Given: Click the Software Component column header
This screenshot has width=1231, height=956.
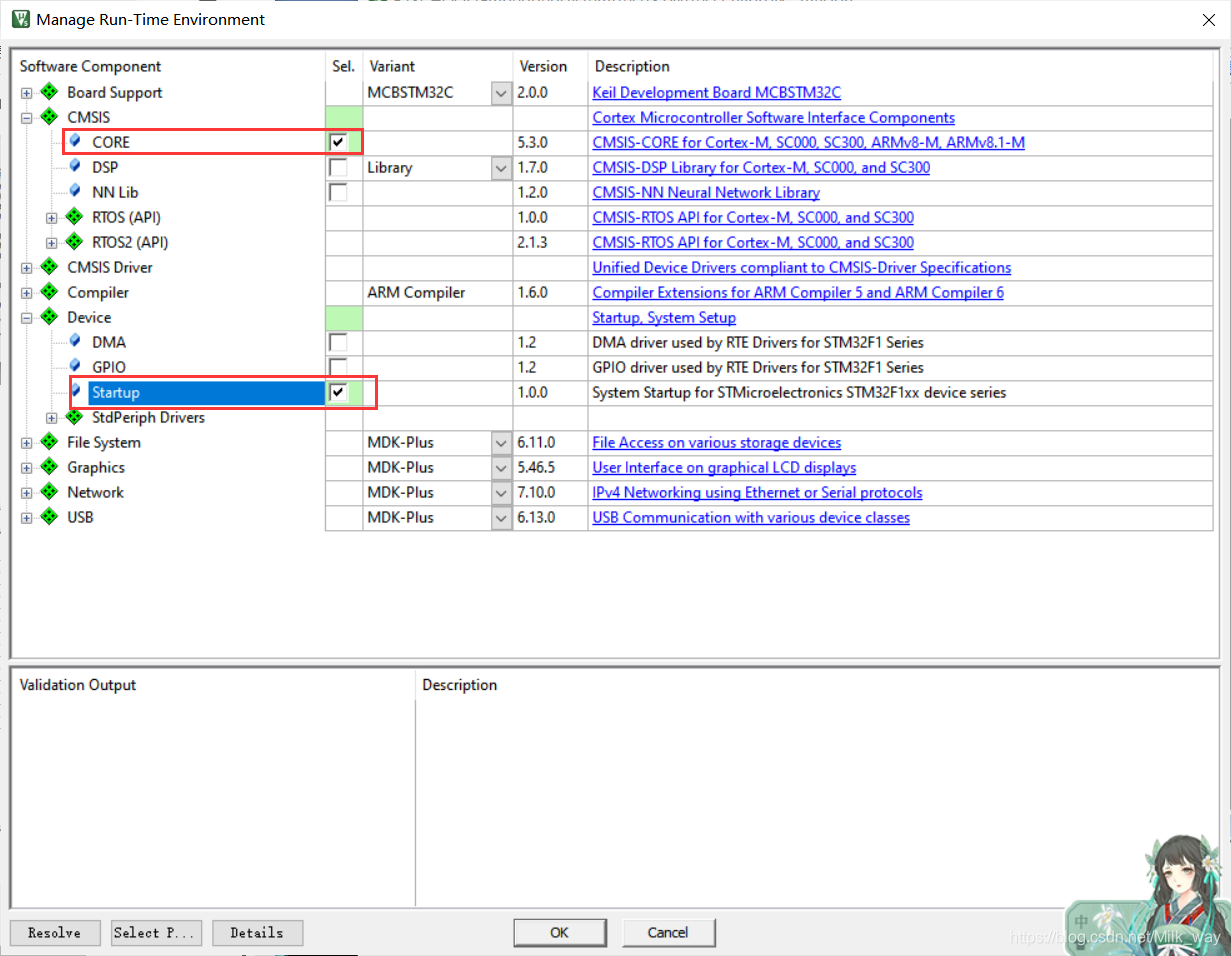Looking at the screenshot, I should [90, 66].
